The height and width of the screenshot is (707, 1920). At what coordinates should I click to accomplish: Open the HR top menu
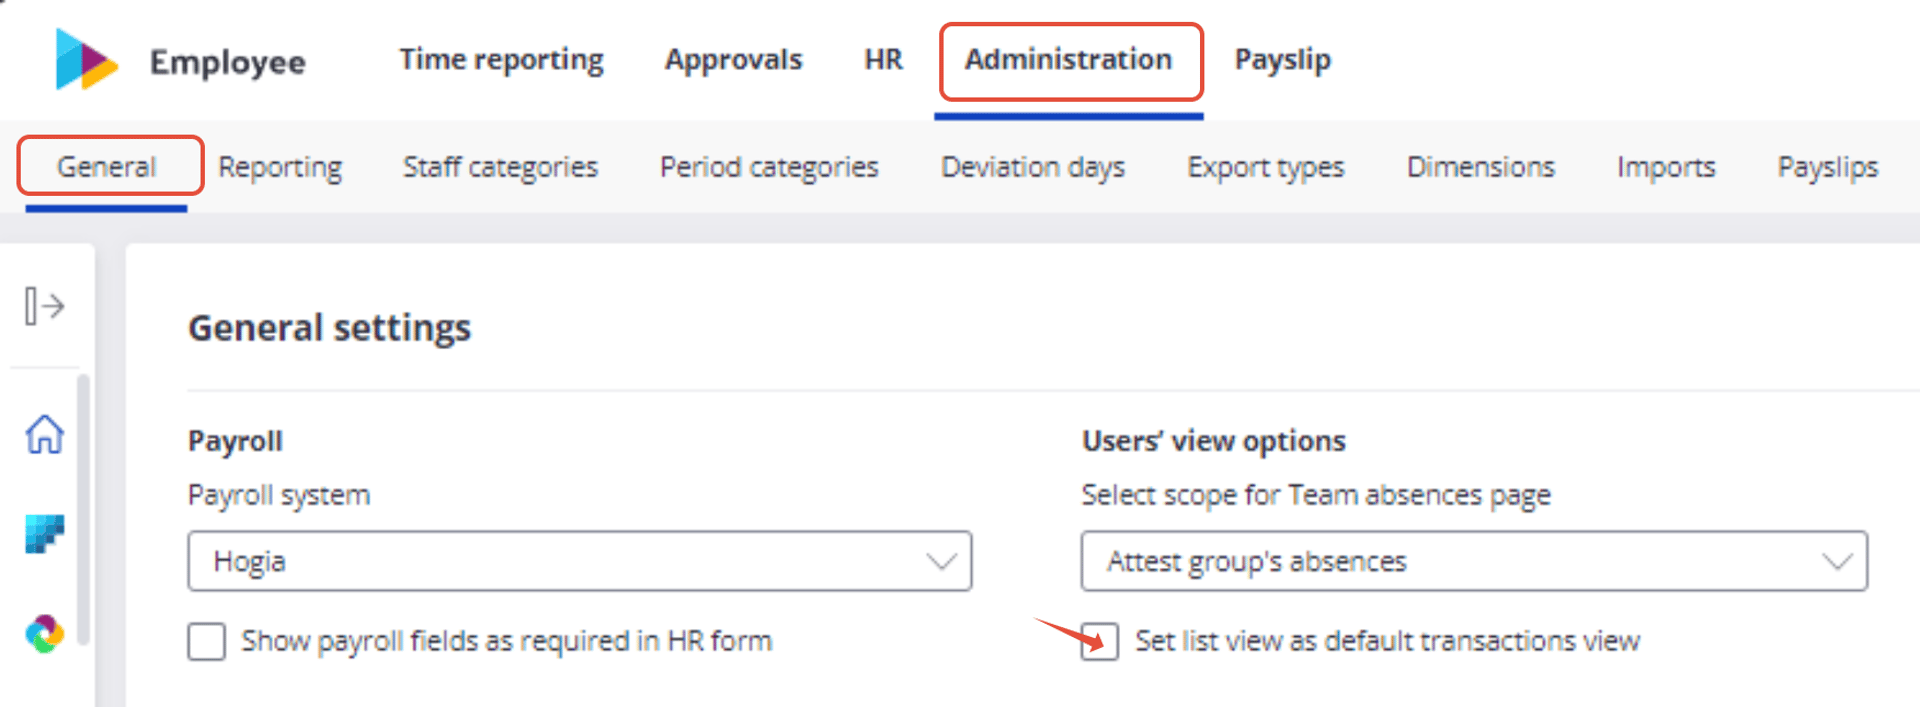(884, 60)
